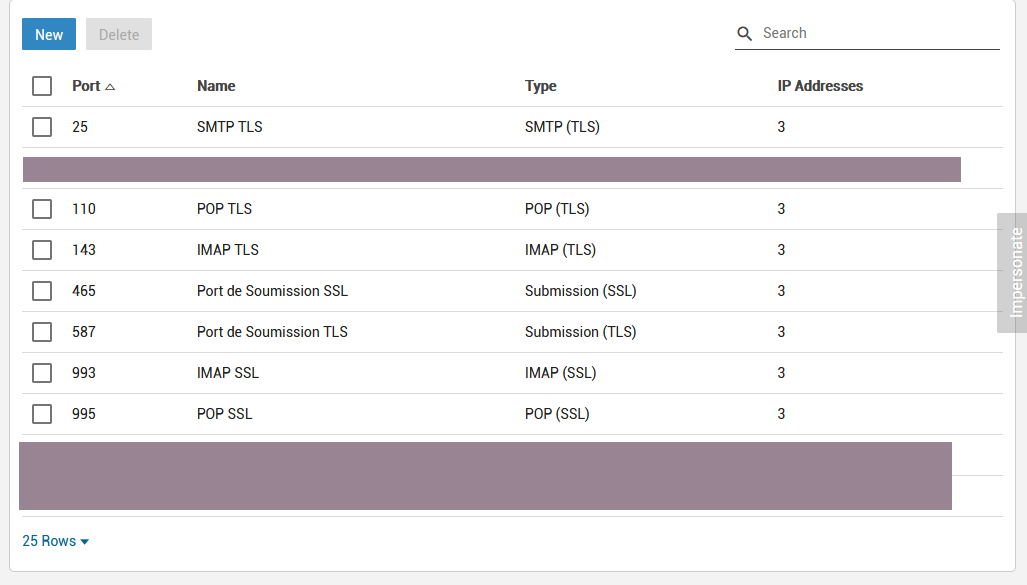The image size is (1027, 585).
Task: Open the Port de Soumission SSL entry
Action: pos(272,291)
